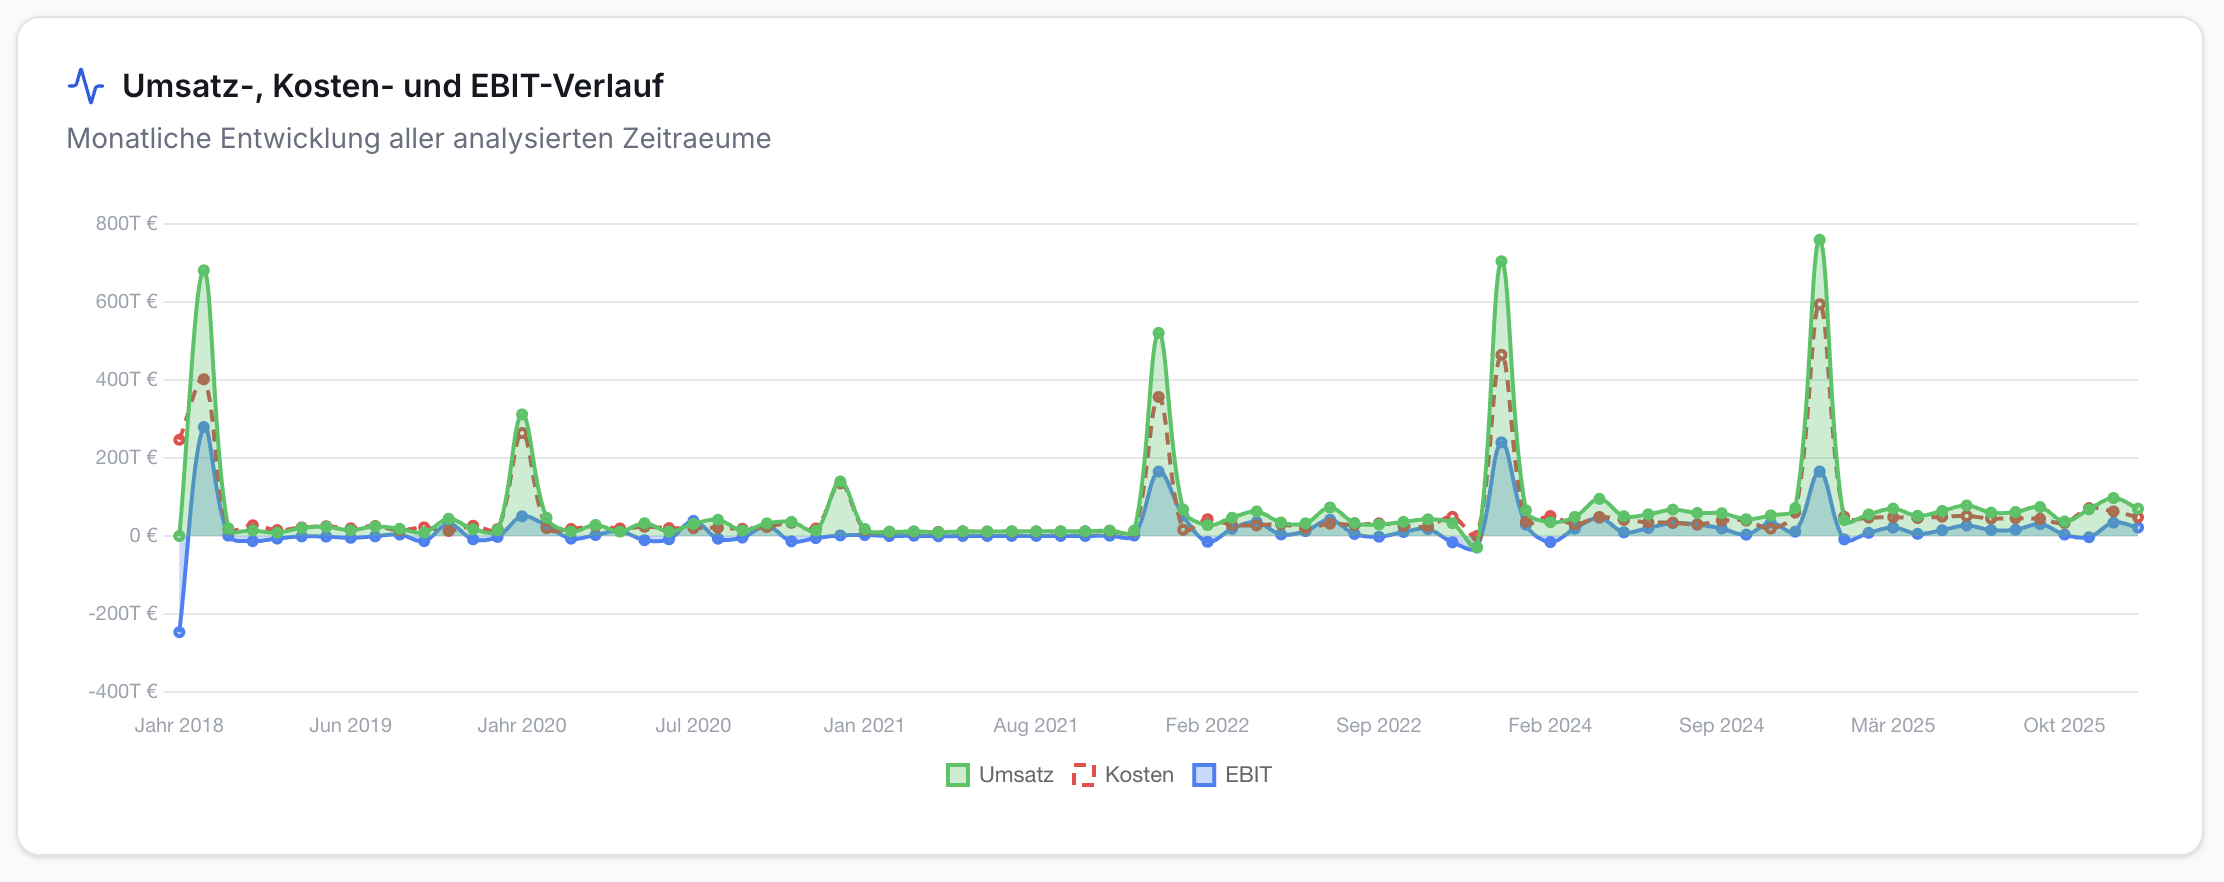Click the 'Aug 2021' x-axis label
Screen dimensions: 2224x882
[x=1036, y=725]
